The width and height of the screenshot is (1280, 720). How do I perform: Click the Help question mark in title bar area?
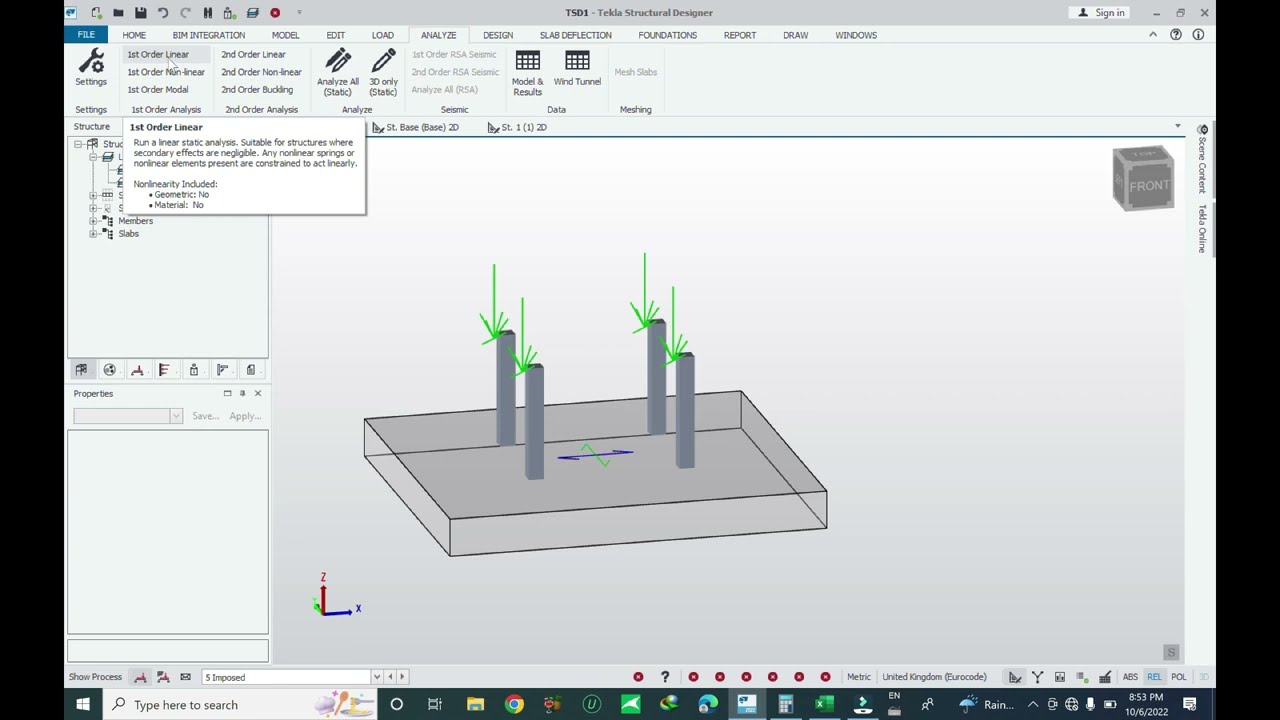coord(1176,35)
